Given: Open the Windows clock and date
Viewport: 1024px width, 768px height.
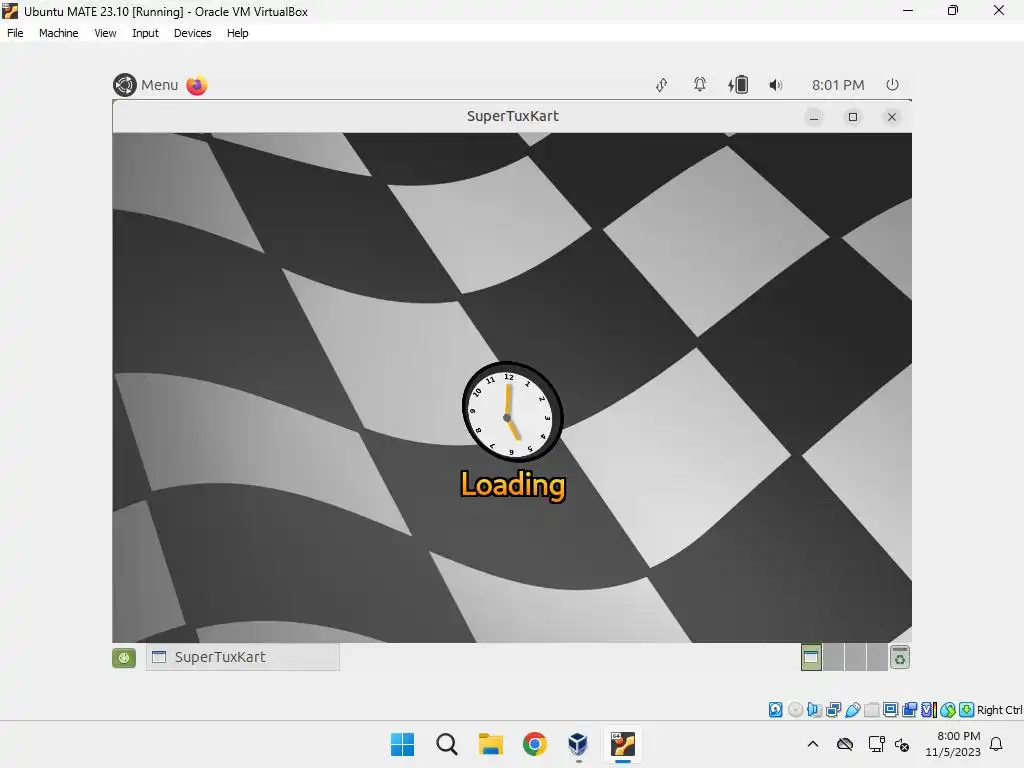Looking at the screenshot, I should [x=953, y=744].
